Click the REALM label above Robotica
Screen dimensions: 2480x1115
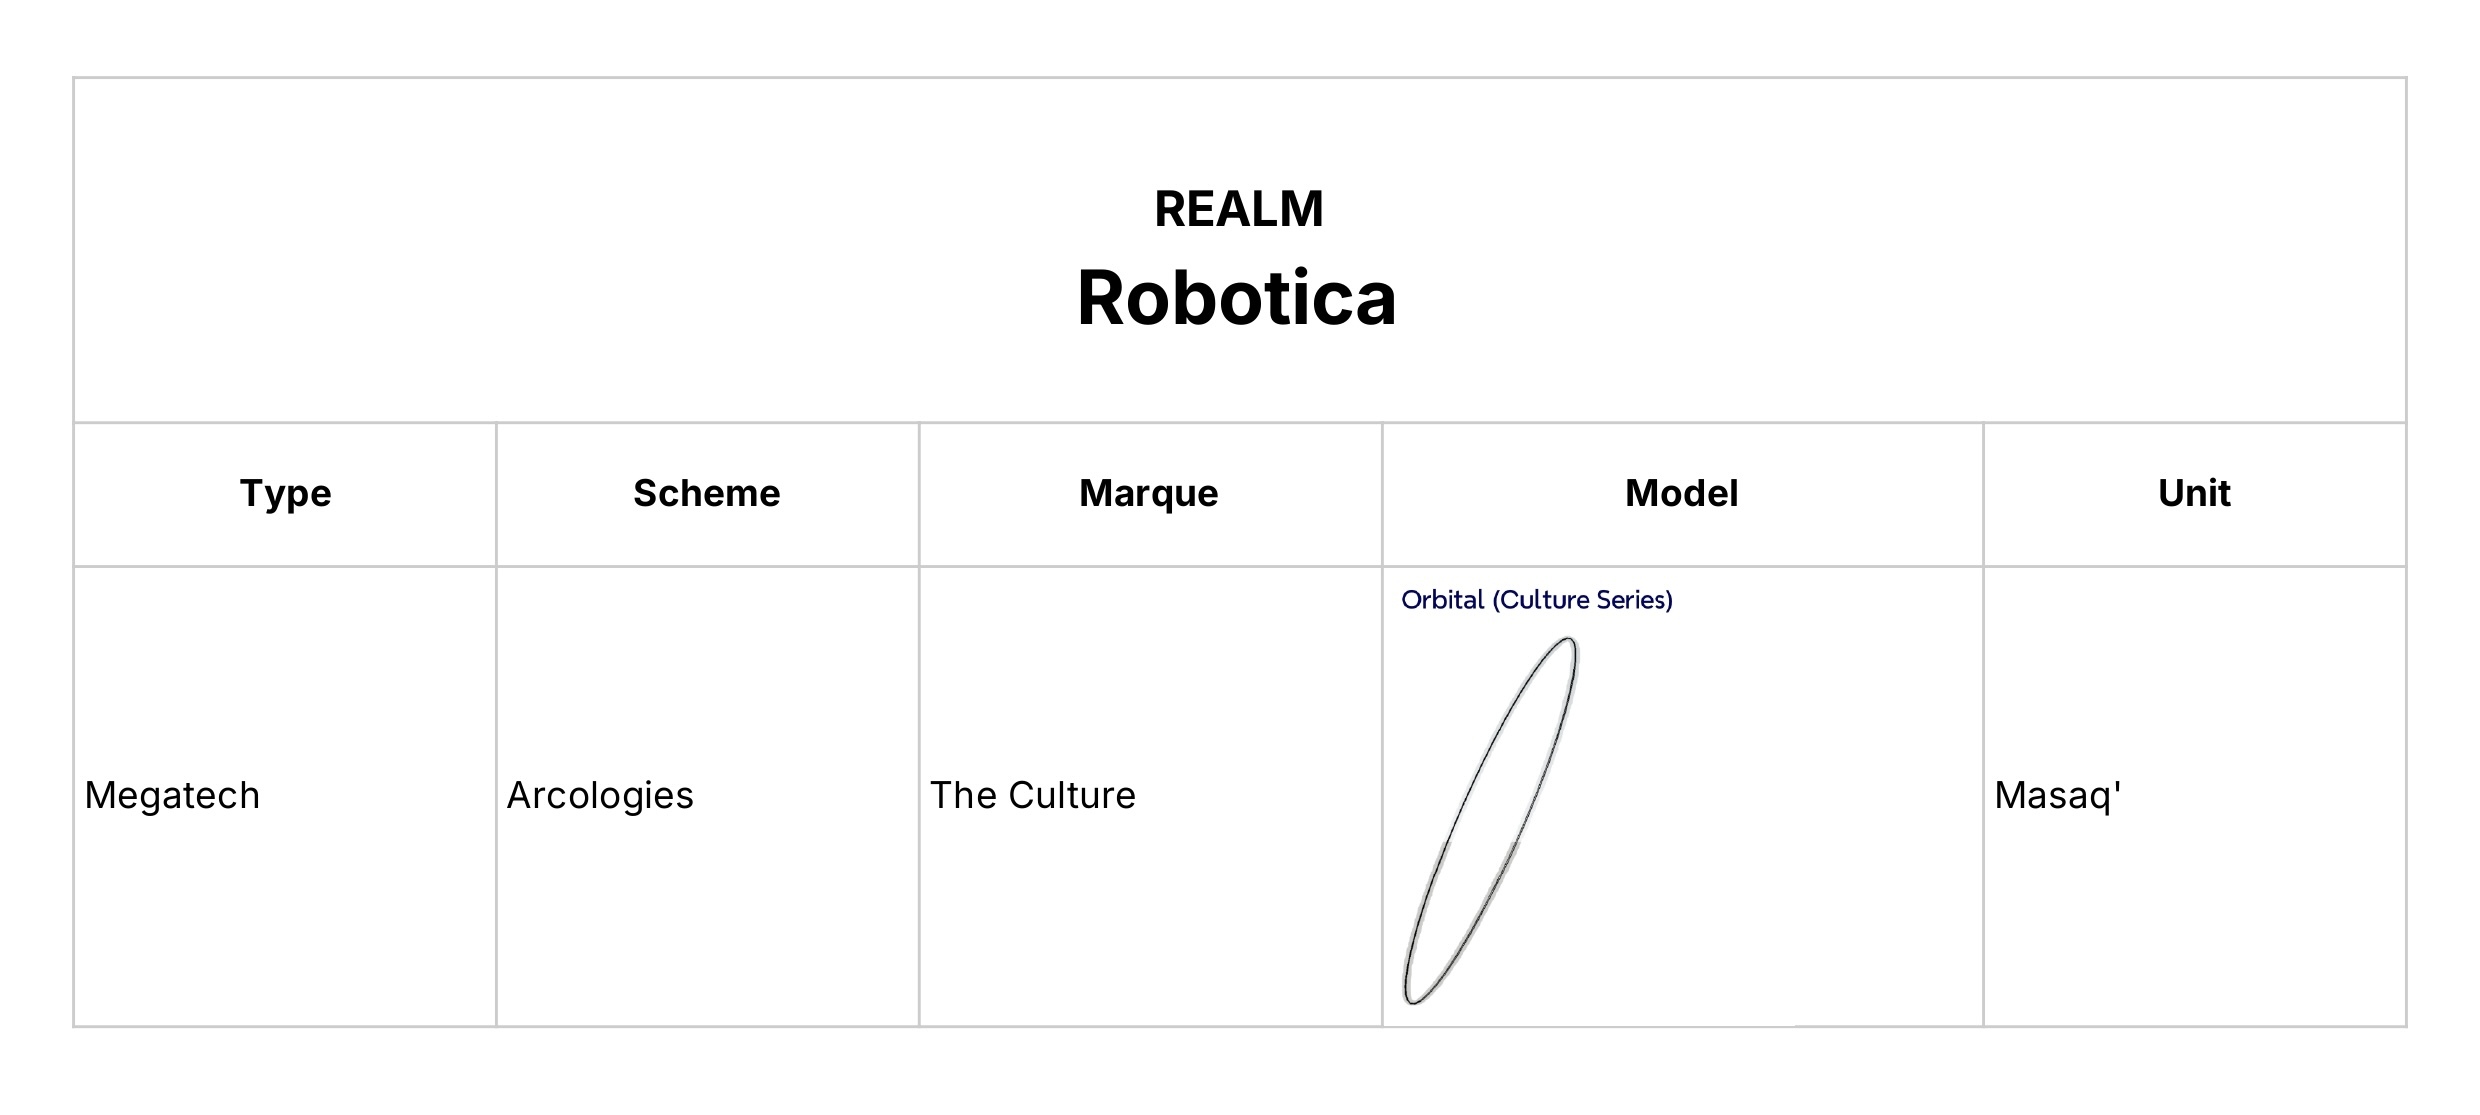click(x=1238, y=209)
